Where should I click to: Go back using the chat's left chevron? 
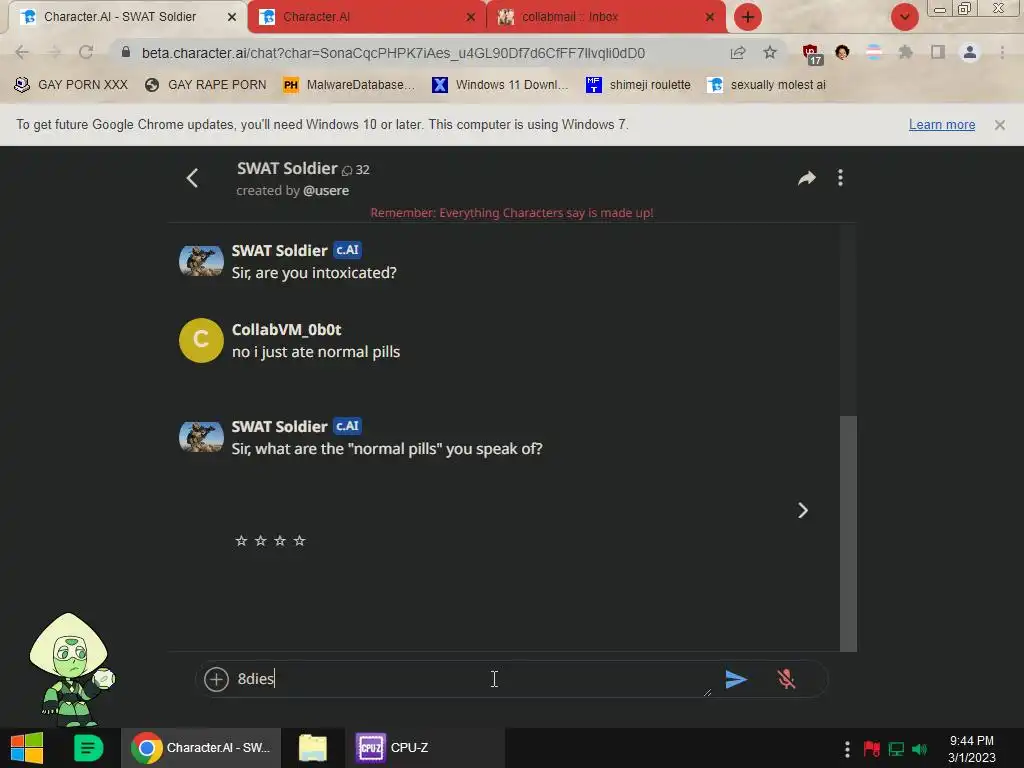click(192, 178)
